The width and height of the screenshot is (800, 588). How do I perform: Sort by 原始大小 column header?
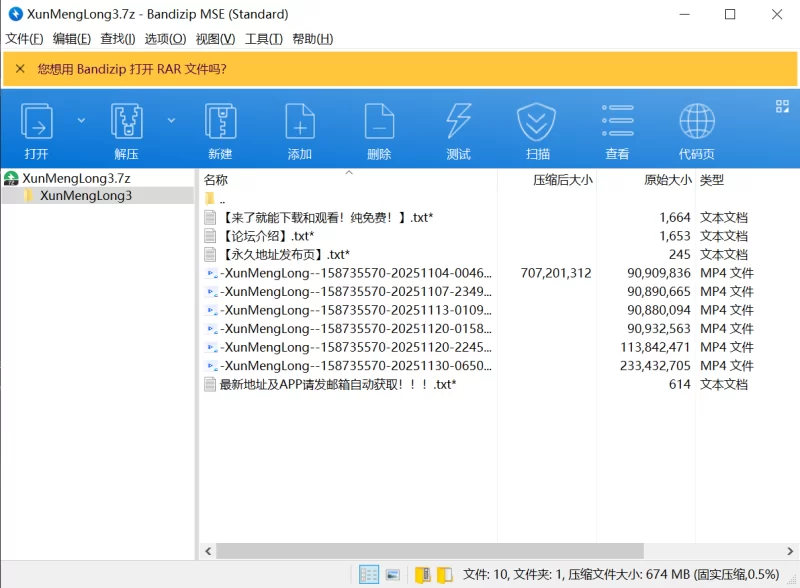point(645,180)
